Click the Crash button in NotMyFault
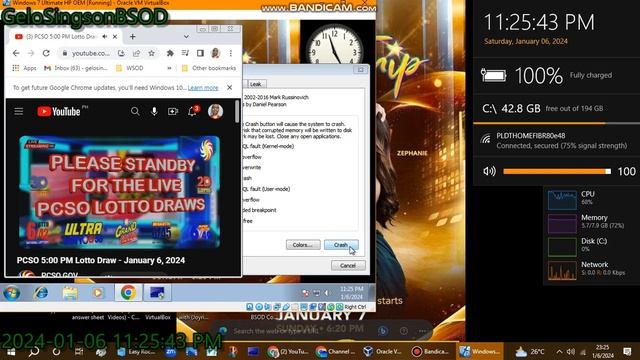The image size is (640, 360). click(341, 245)
